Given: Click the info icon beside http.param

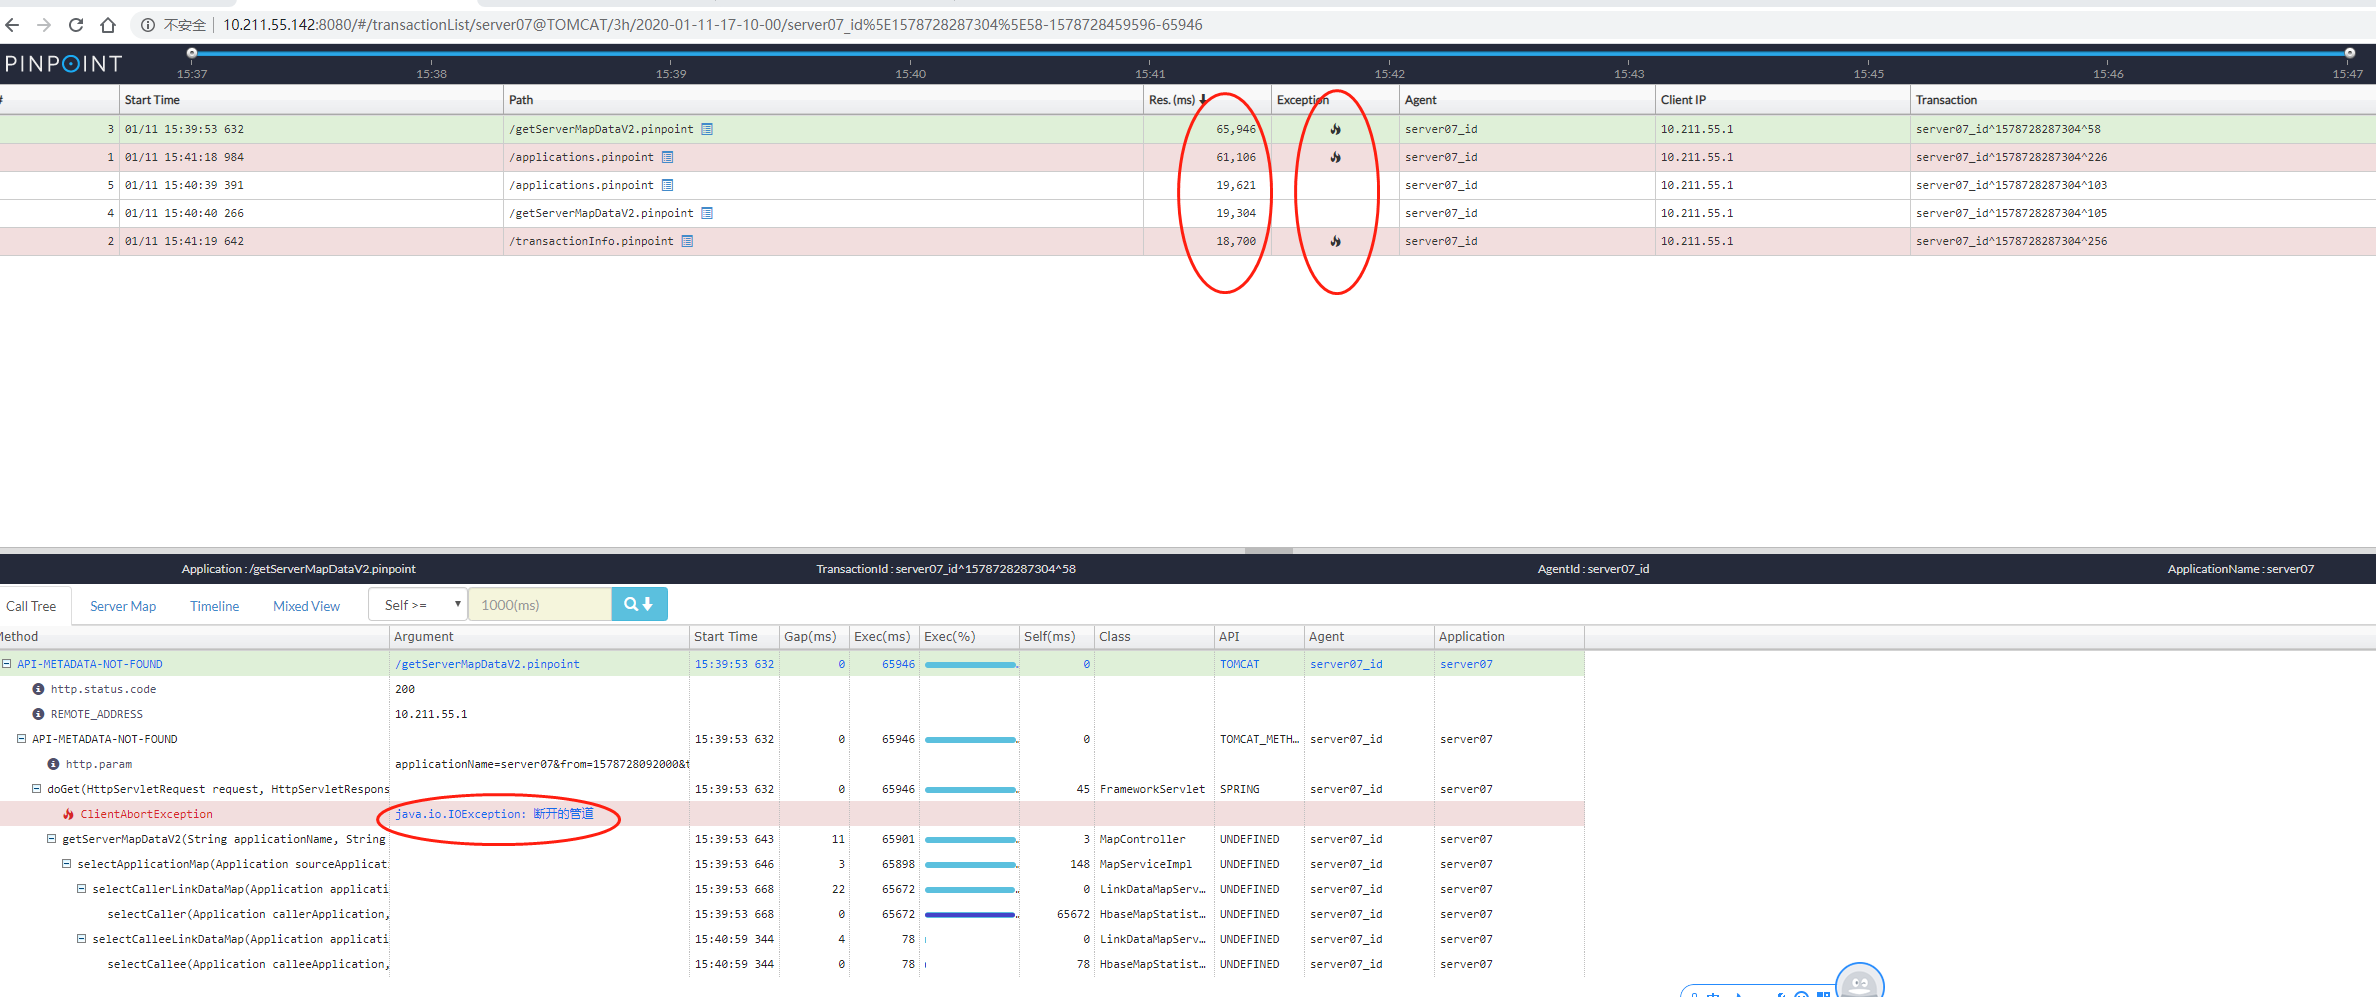Looking at the screenshot, I should 53,764.
